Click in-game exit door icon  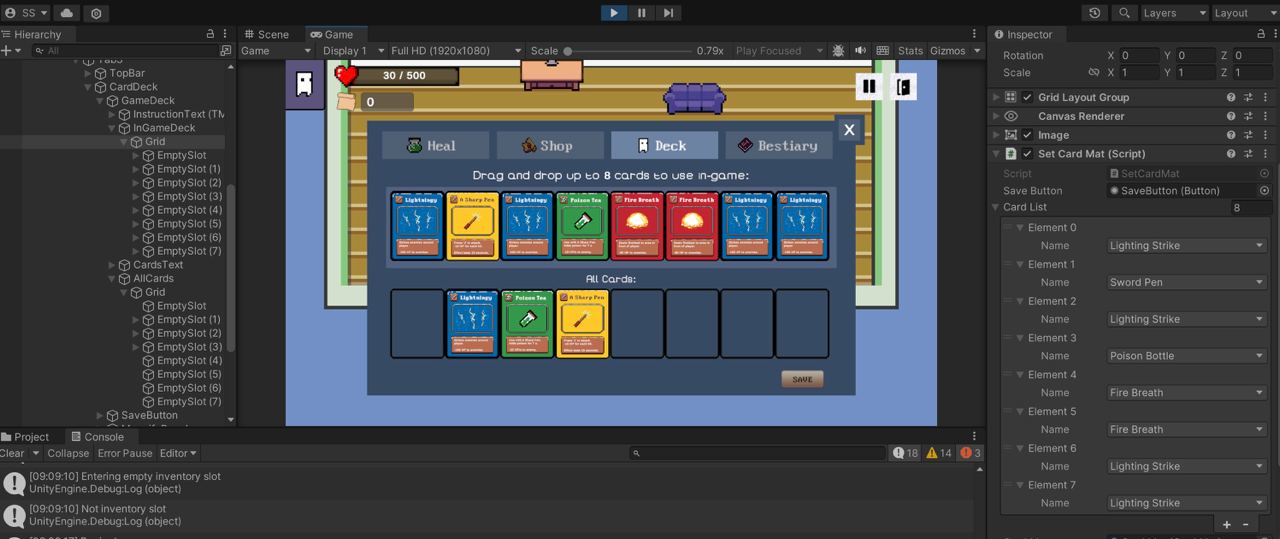(x=903, y=86)
